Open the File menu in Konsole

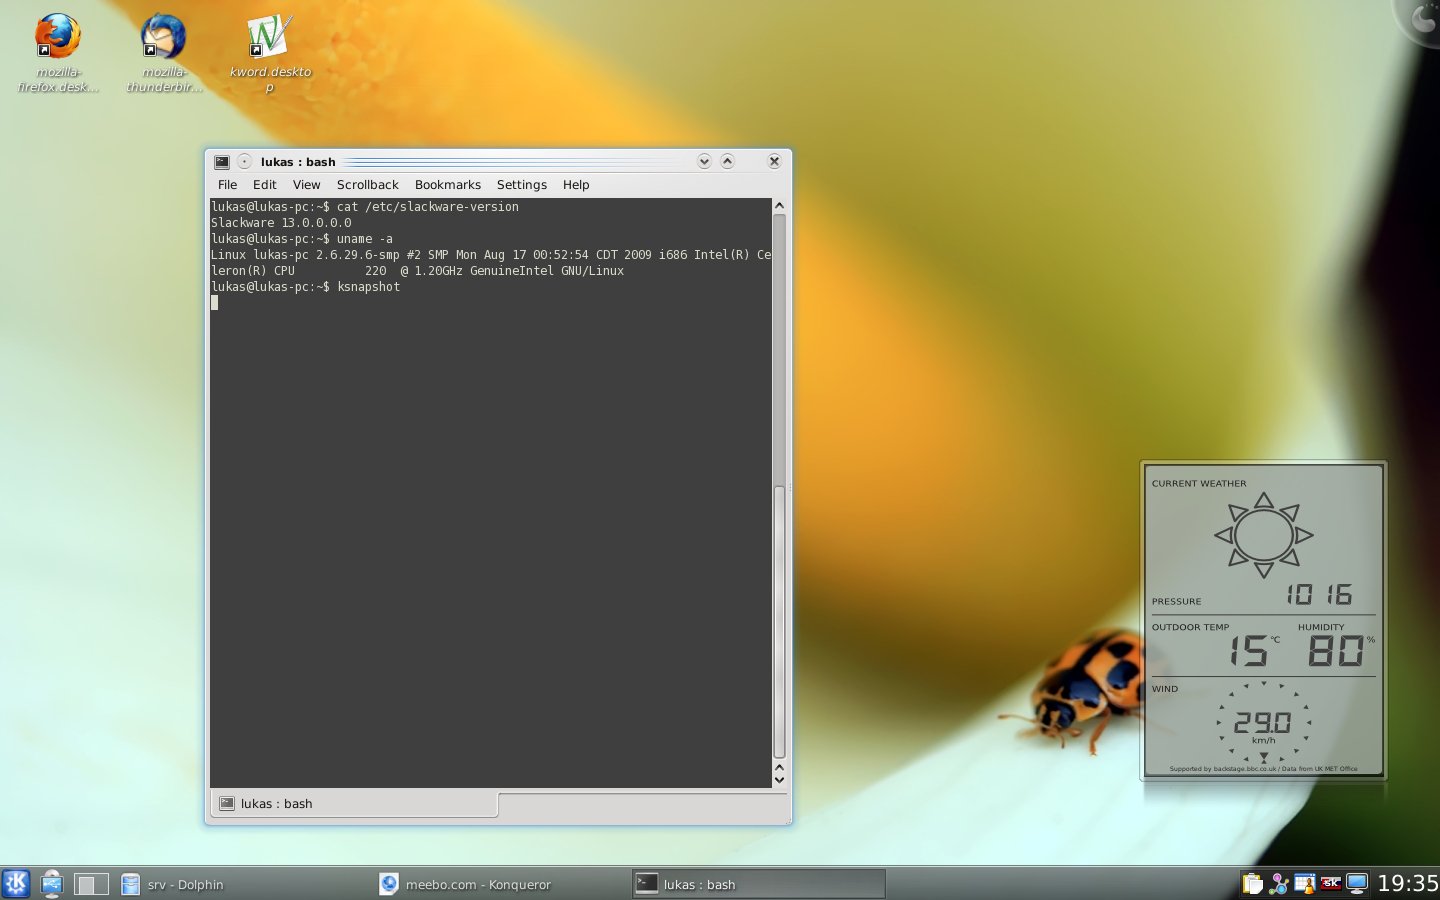tap(228, 185)
